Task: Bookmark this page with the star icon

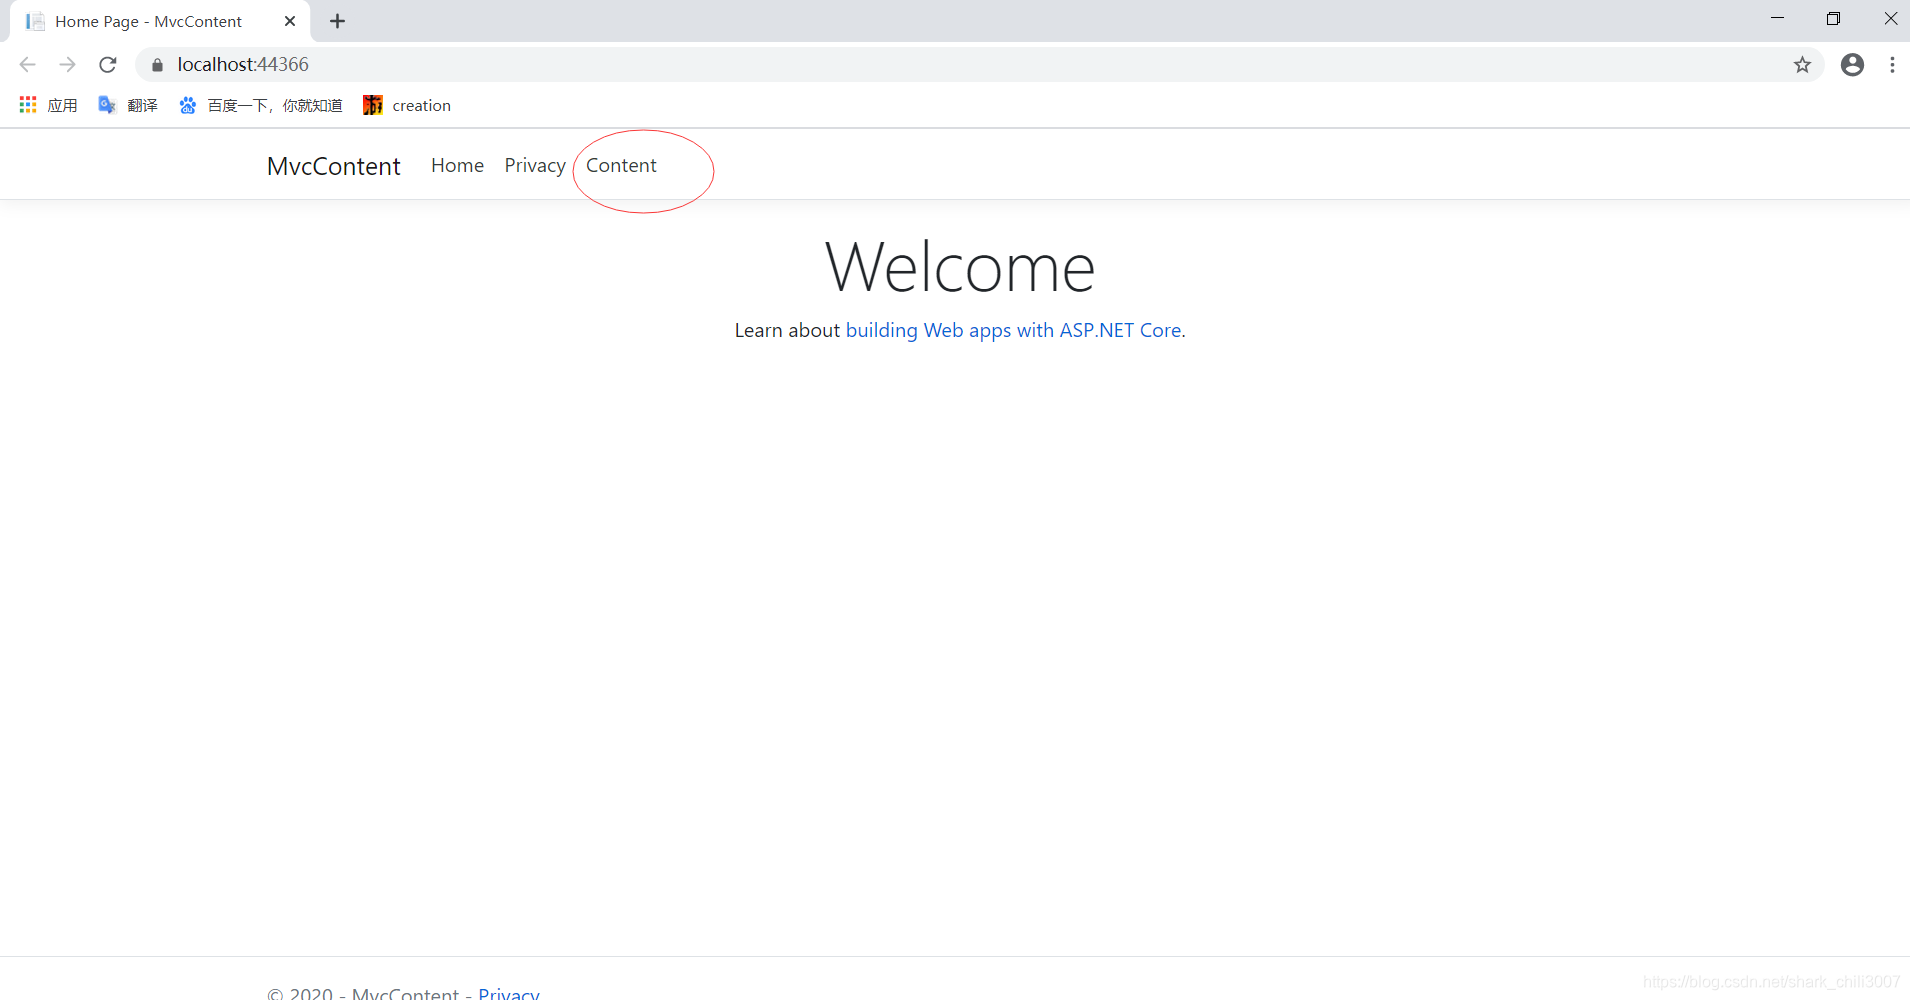Action: point(1802,65)
